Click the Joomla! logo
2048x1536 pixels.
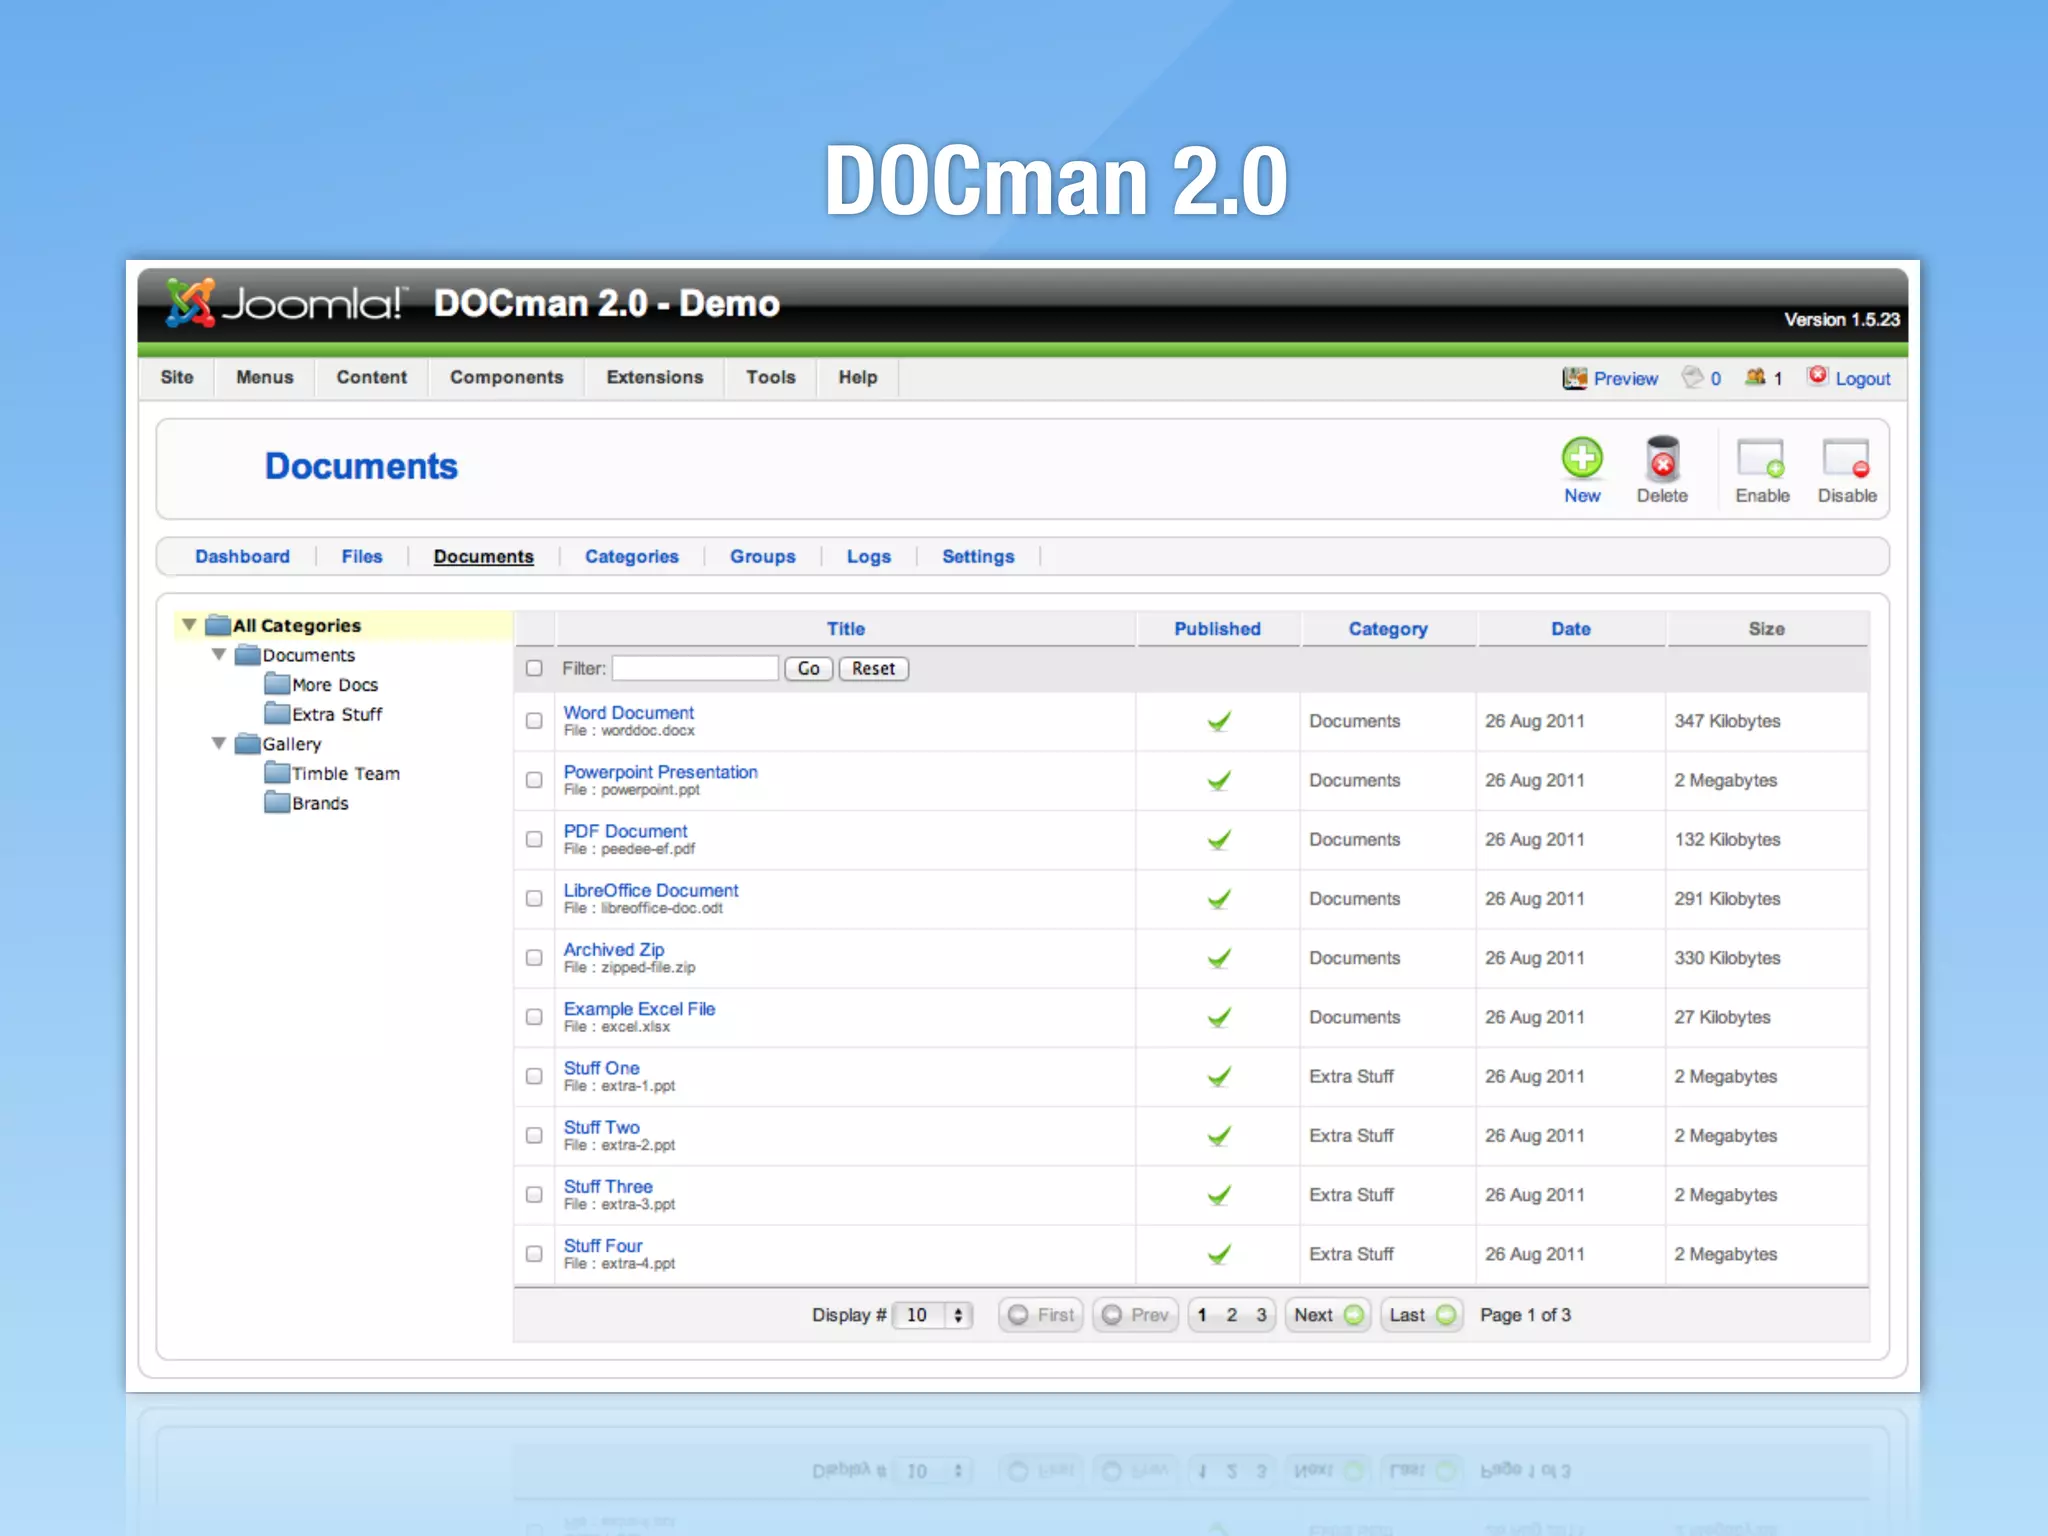pyautogui.click(x=286, y=303)
